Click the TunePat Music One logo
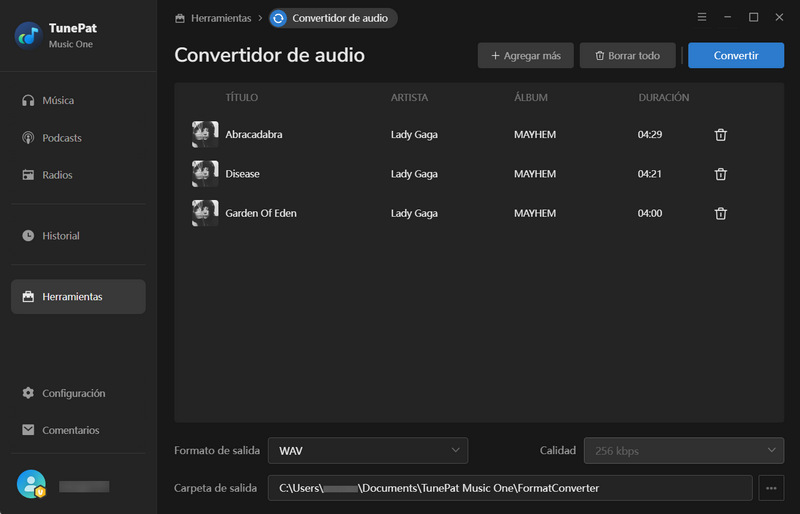 point(29,36)
